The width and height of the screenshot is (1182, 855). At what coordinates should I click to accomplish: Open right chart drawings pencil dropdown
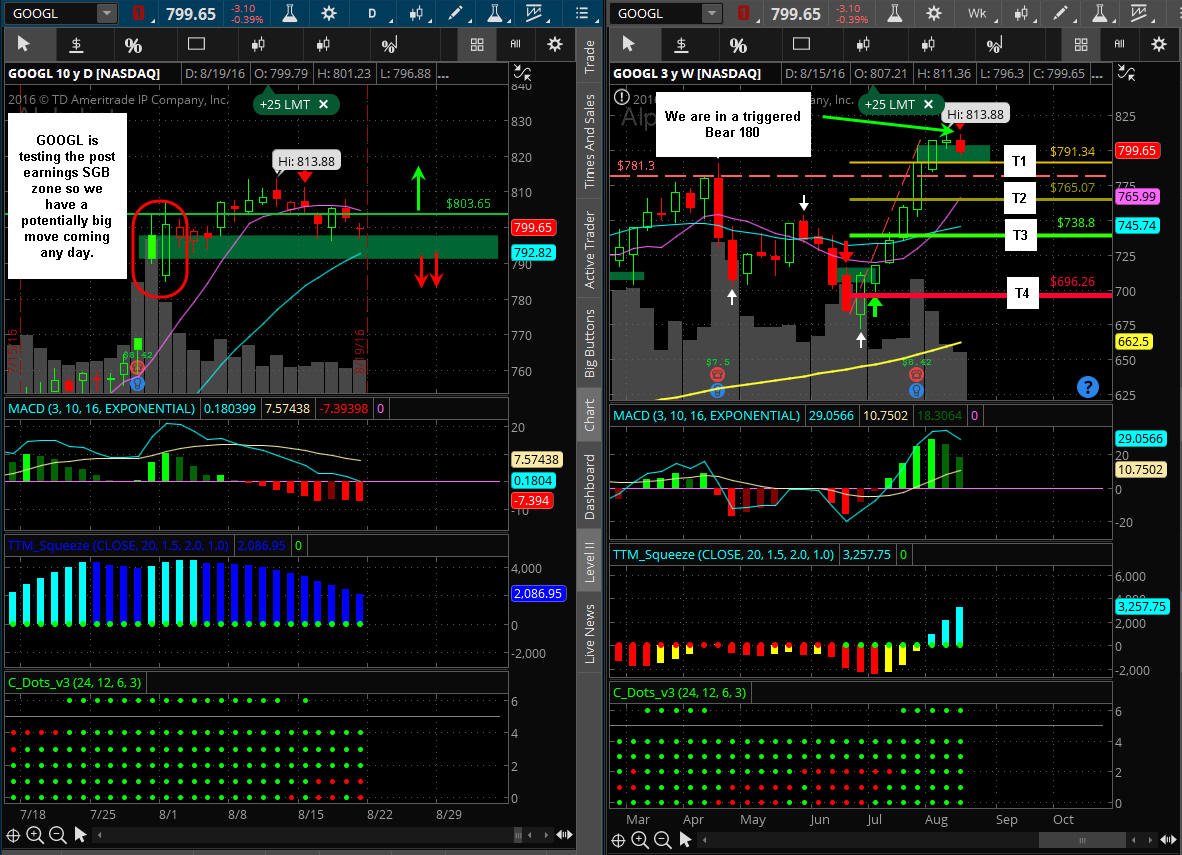(1060, 13)
